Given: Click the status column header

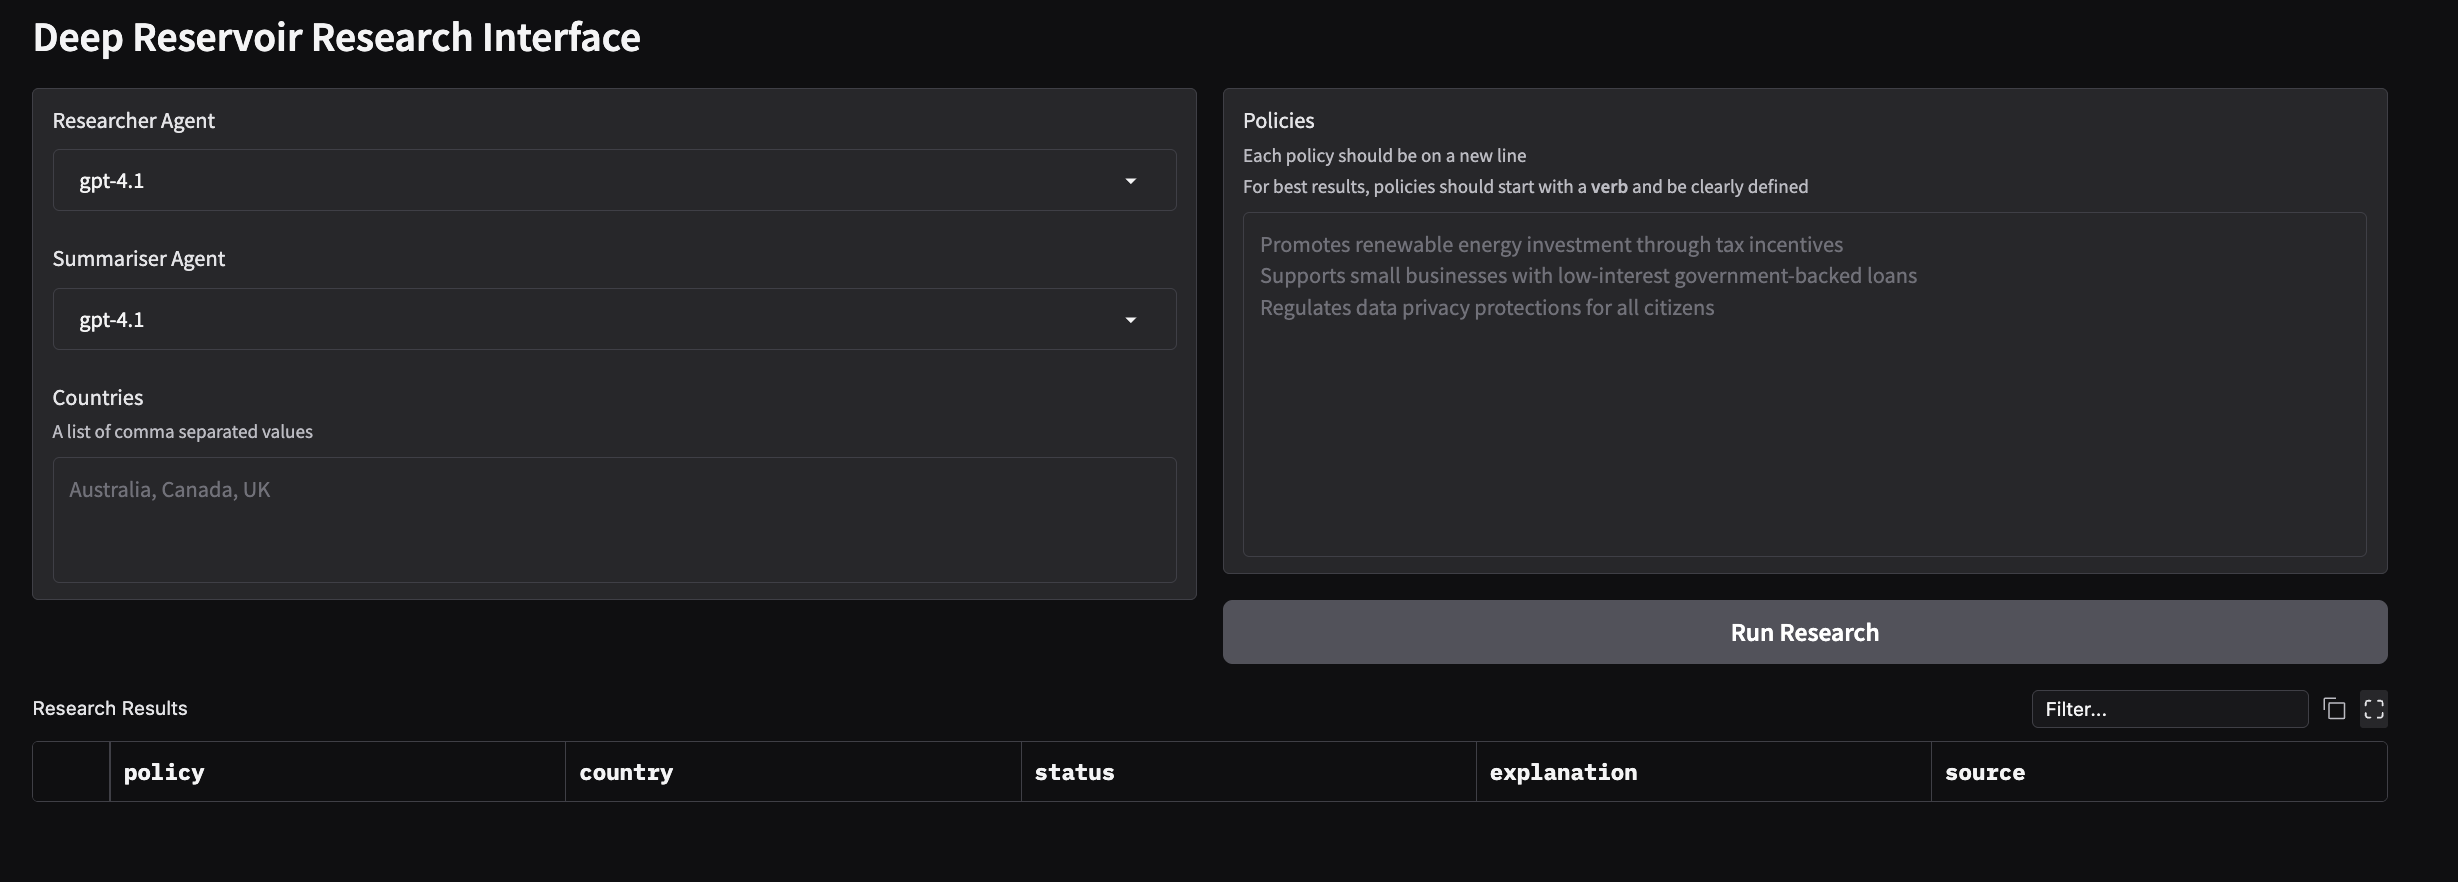Looking at the screenshot, I should [1248, 772].
